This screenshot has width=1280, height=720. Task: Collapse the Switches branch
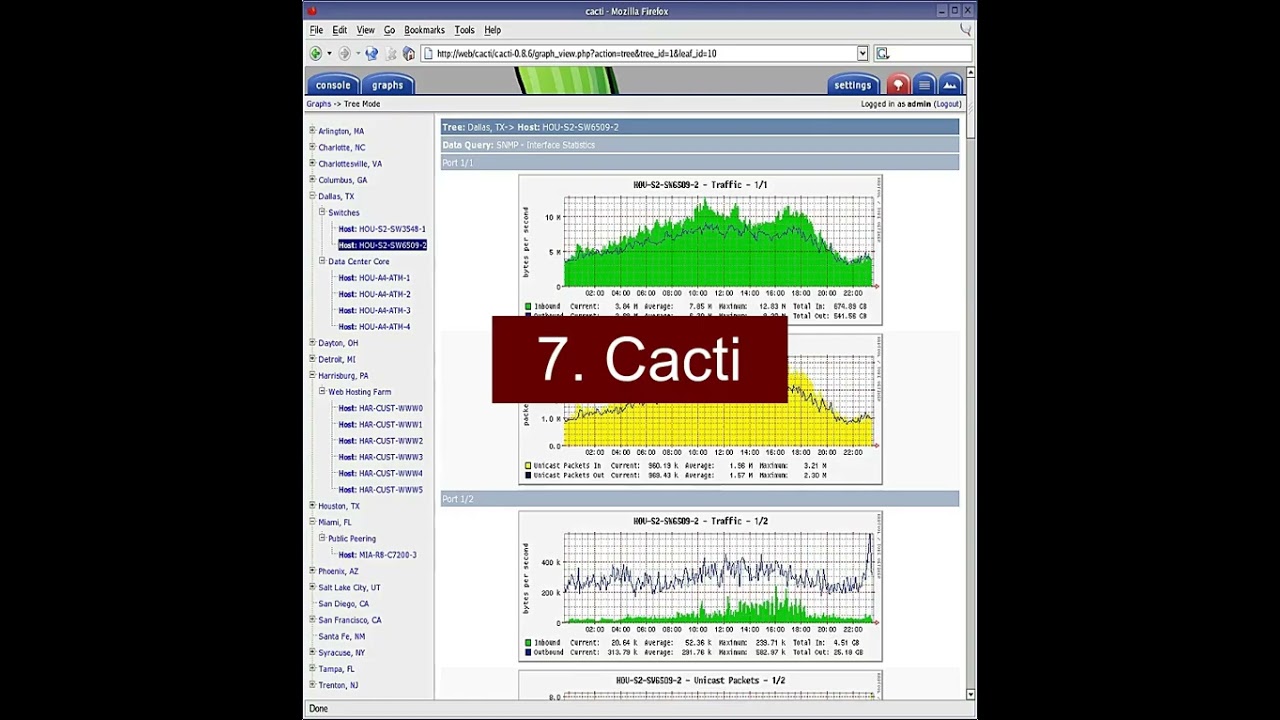(x=322, y=212)
